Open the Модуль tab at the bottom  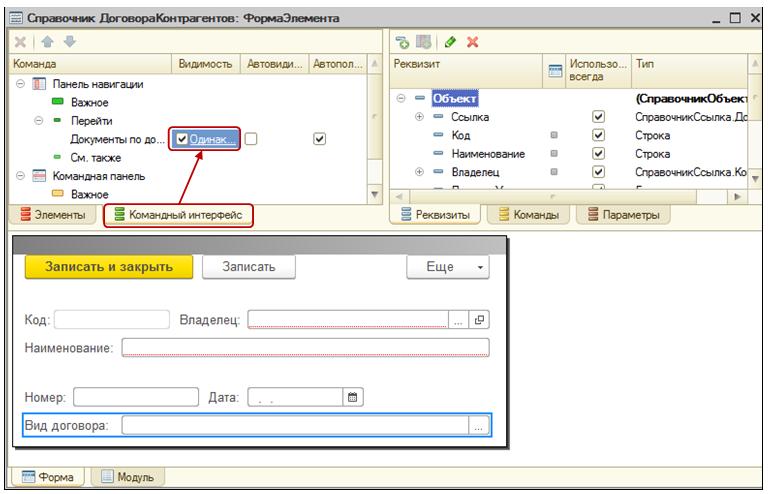[x=128, y=477]
